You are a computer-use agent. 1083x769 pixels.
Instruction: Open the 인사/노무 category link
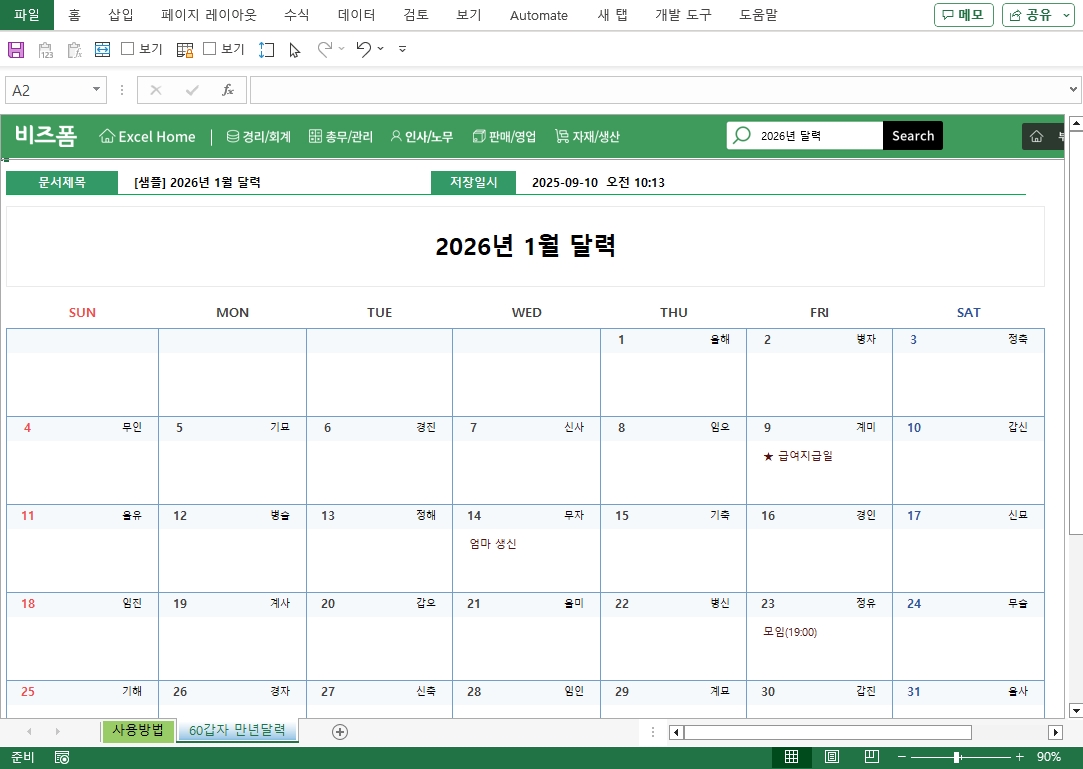coord(421,136)
